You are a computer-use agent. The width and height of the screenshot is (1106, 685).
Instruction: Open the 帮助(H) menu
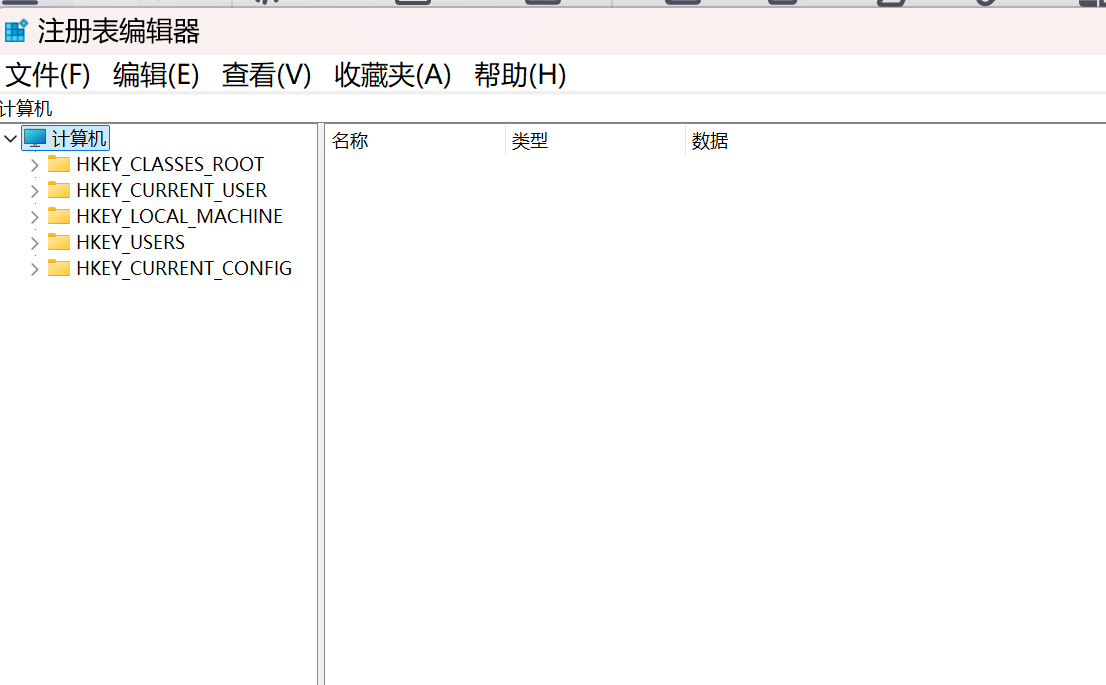pyautogui.click(x=520, y=75)
